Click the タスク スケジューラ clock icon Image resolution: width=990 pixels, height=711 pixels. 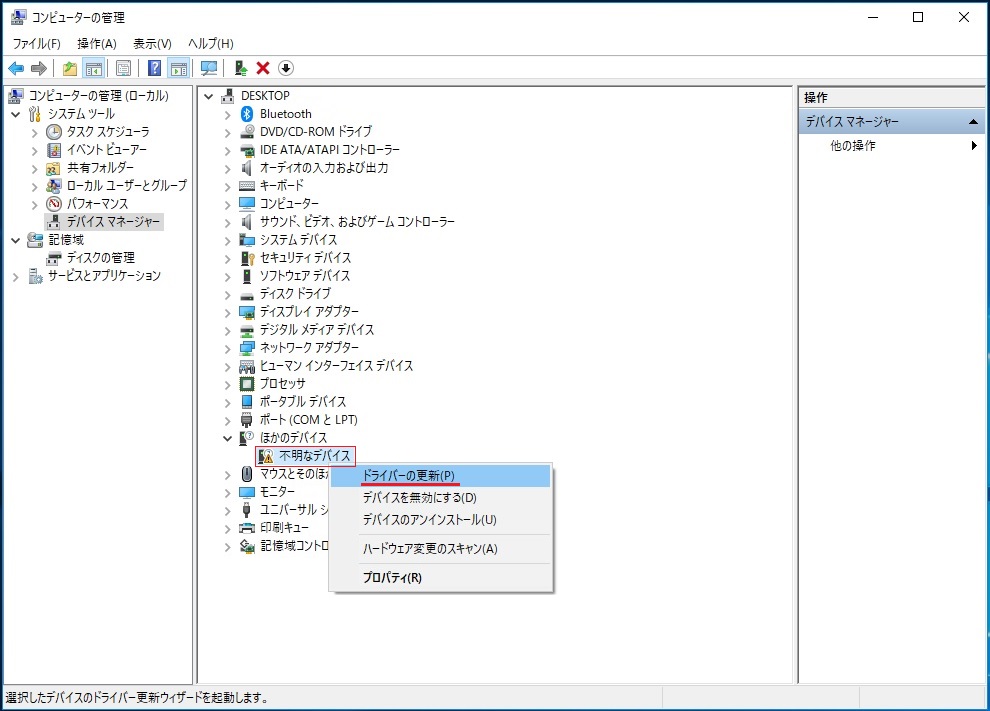click(x=54, y=132)
